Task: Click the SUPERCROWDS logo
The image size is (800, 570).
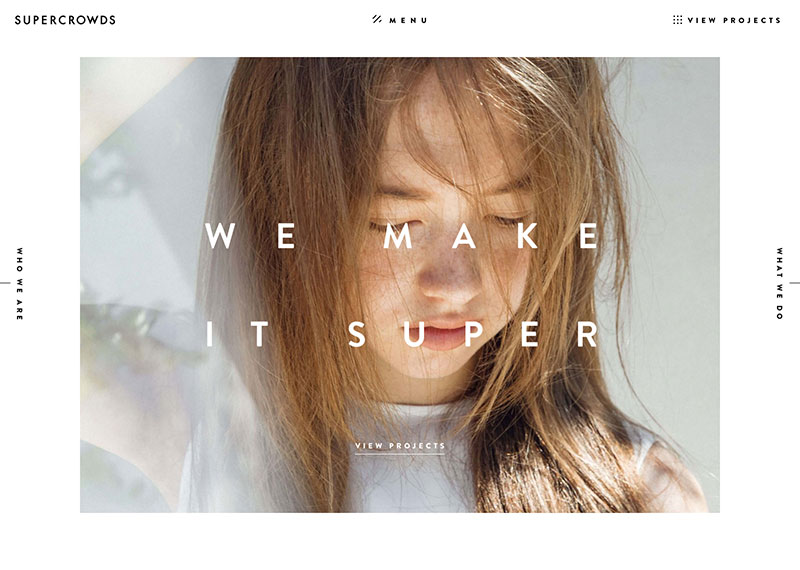Action: click(65, 20)
